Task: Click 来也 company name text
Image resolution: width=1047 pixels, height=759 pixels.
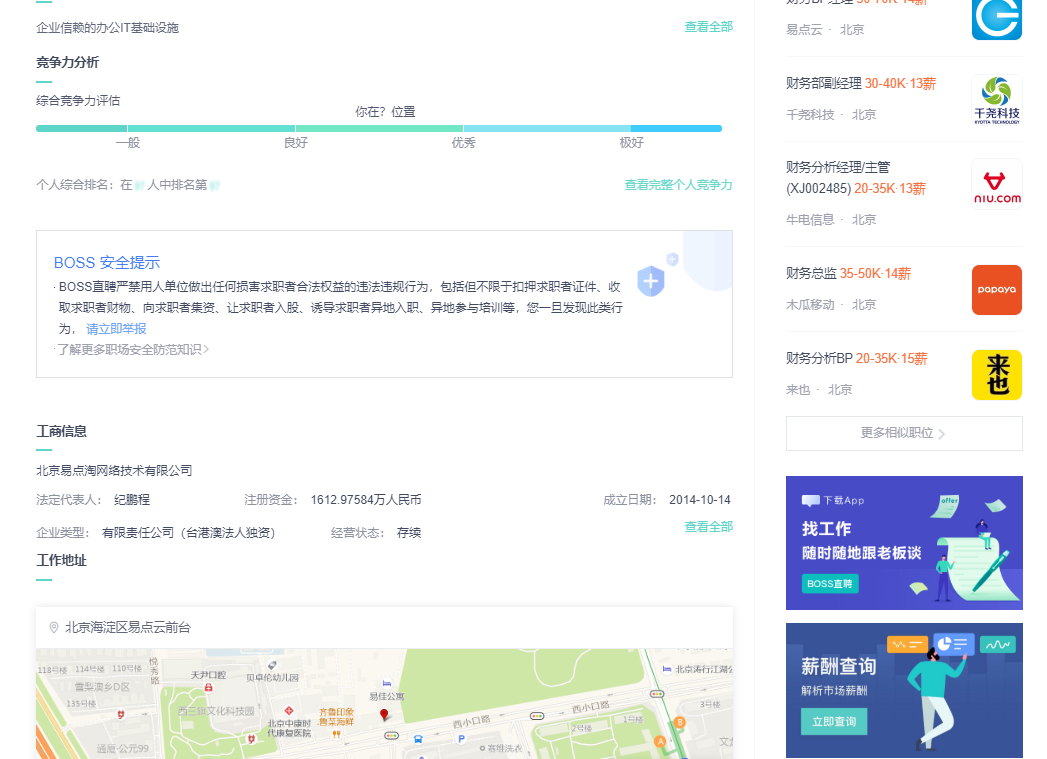Action: click(x=798, y=390)
